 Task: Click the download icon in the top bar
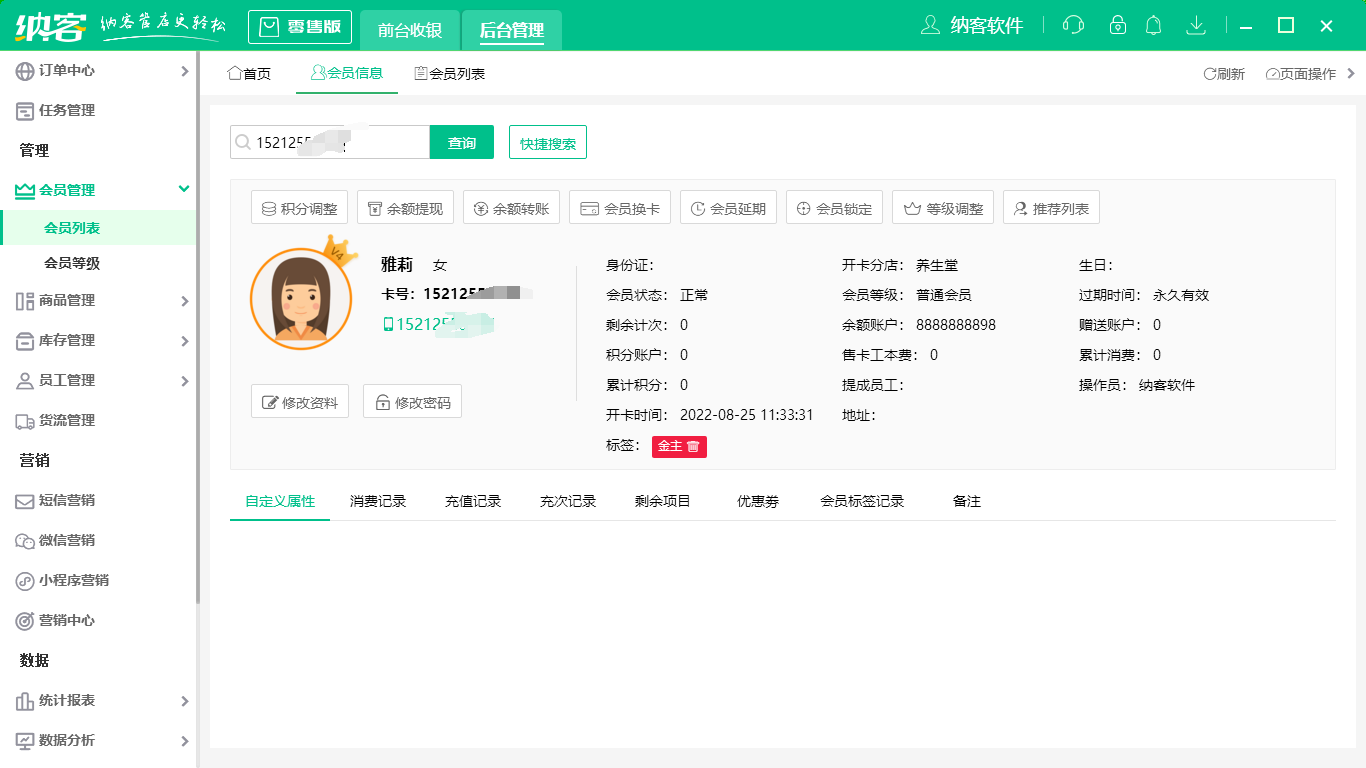1196,25
